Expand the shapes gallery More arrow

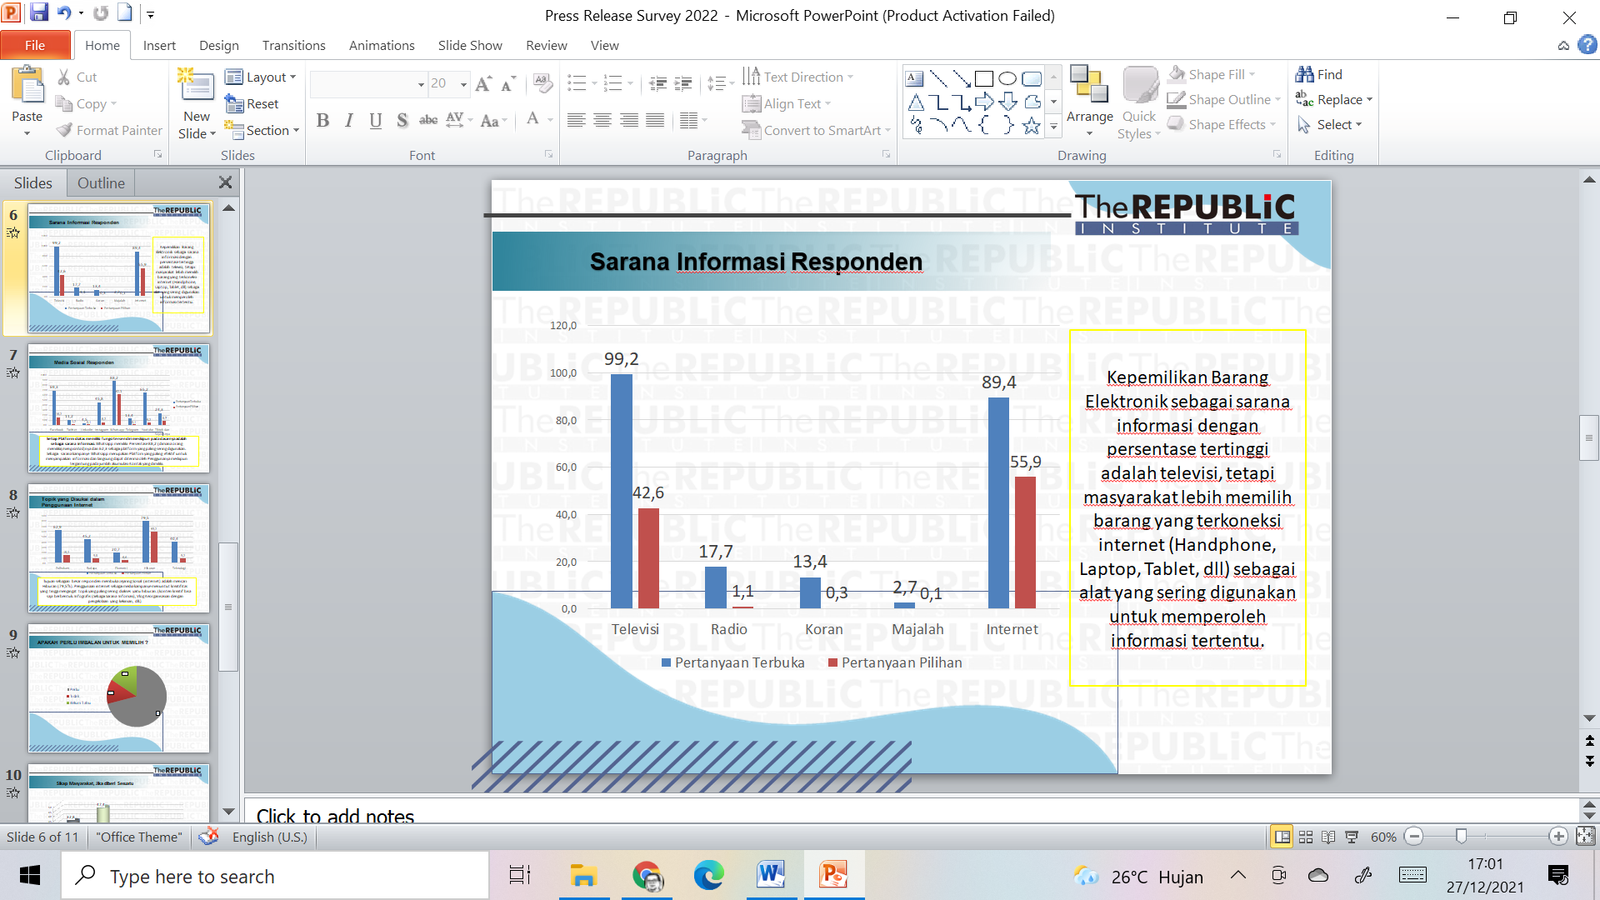(1053, 126)
